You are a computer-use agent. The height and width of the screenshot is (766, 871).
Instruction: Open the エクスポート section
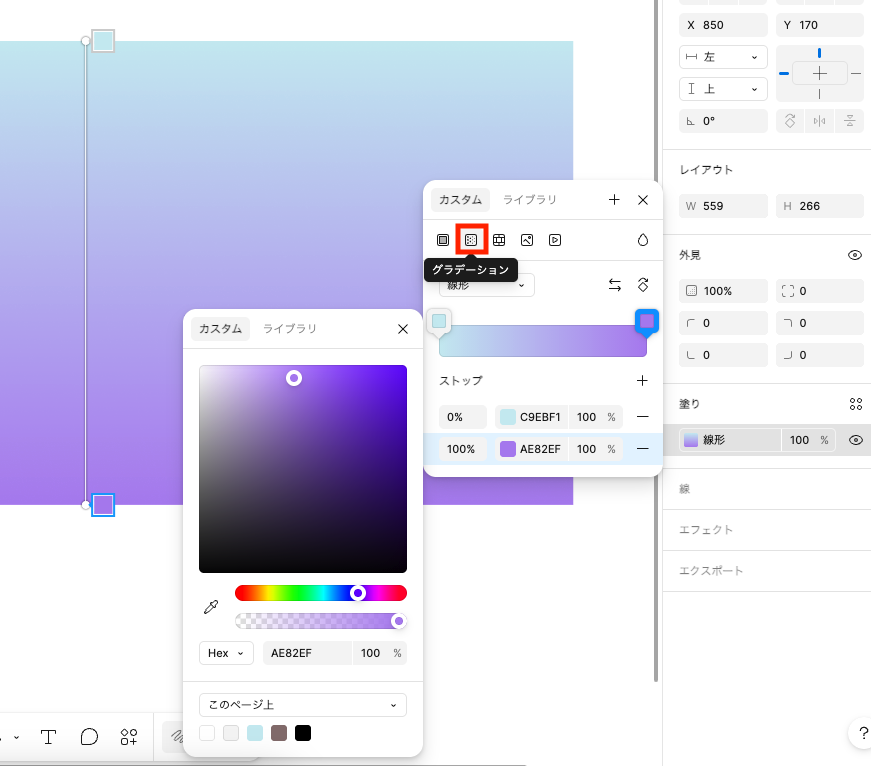(711, 571)
